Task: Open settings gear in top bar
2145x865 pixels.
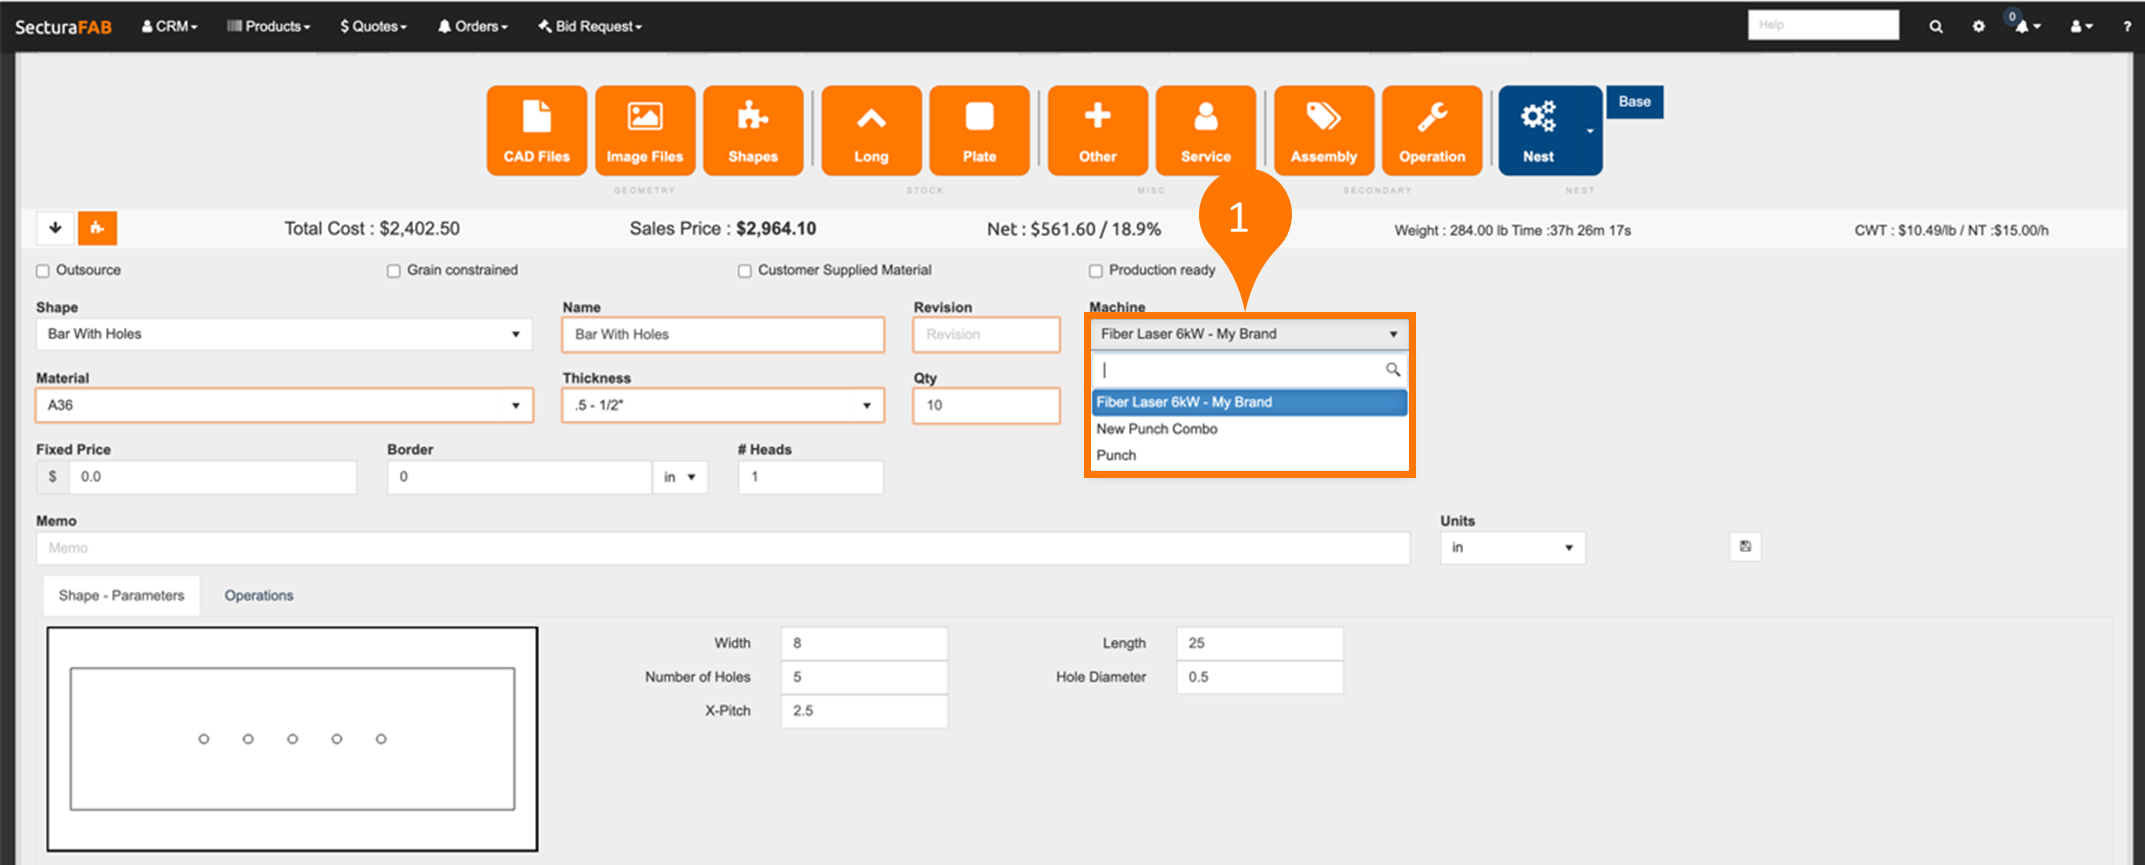Action: click(1978, 27)
